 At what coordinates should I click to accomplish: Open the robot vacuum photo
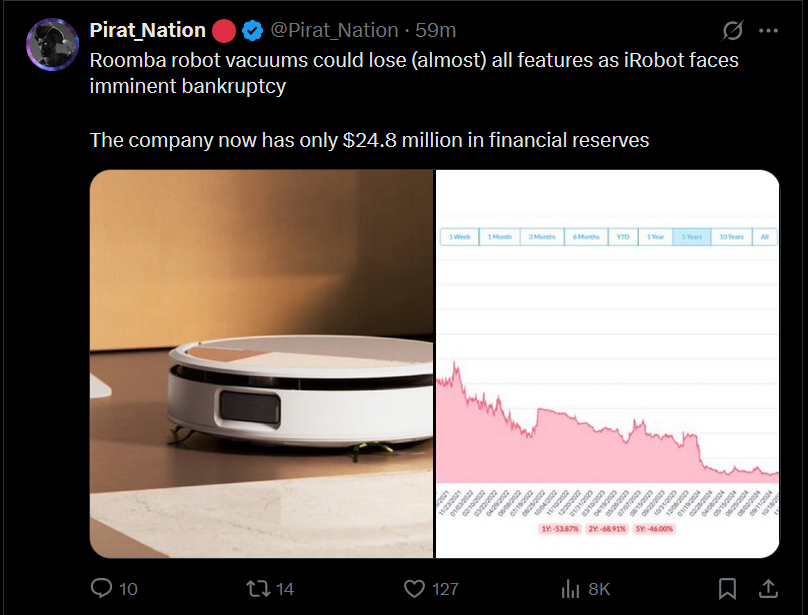coord(261,363)
